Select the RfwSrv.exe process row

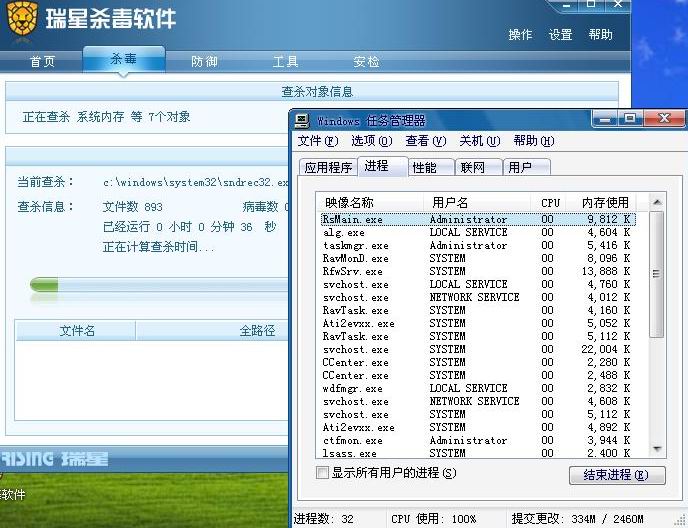click(478, 271)
